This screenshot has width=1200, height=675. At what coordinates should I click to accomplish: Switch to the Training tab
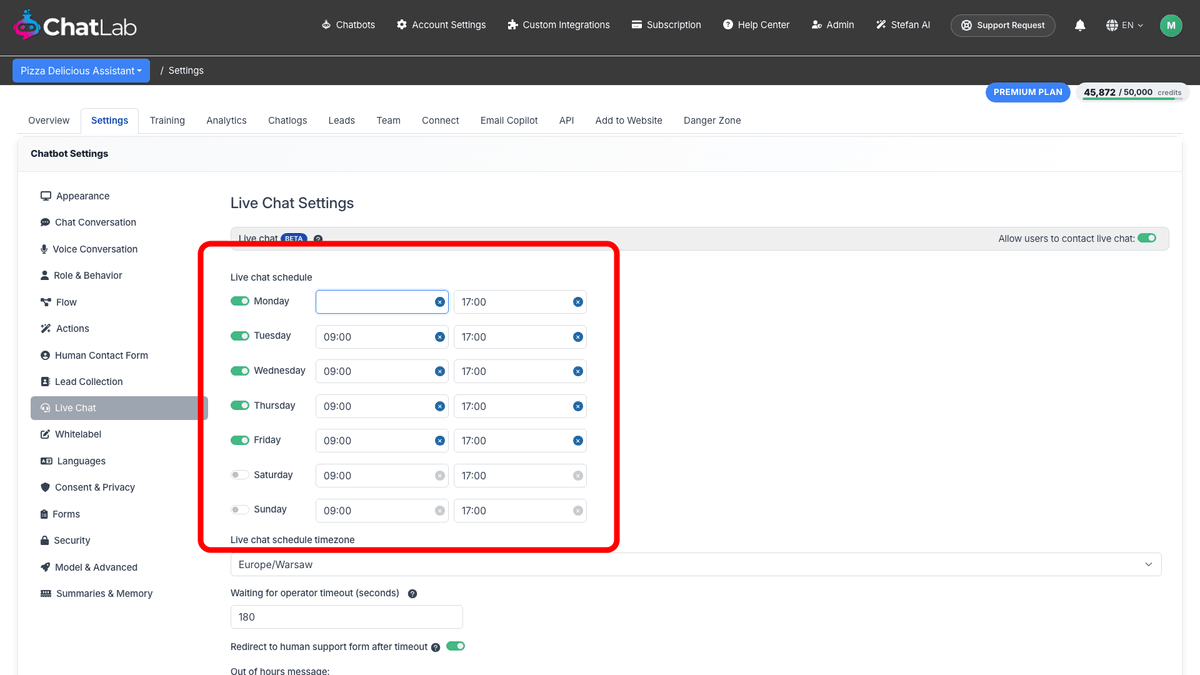[167, 120]
